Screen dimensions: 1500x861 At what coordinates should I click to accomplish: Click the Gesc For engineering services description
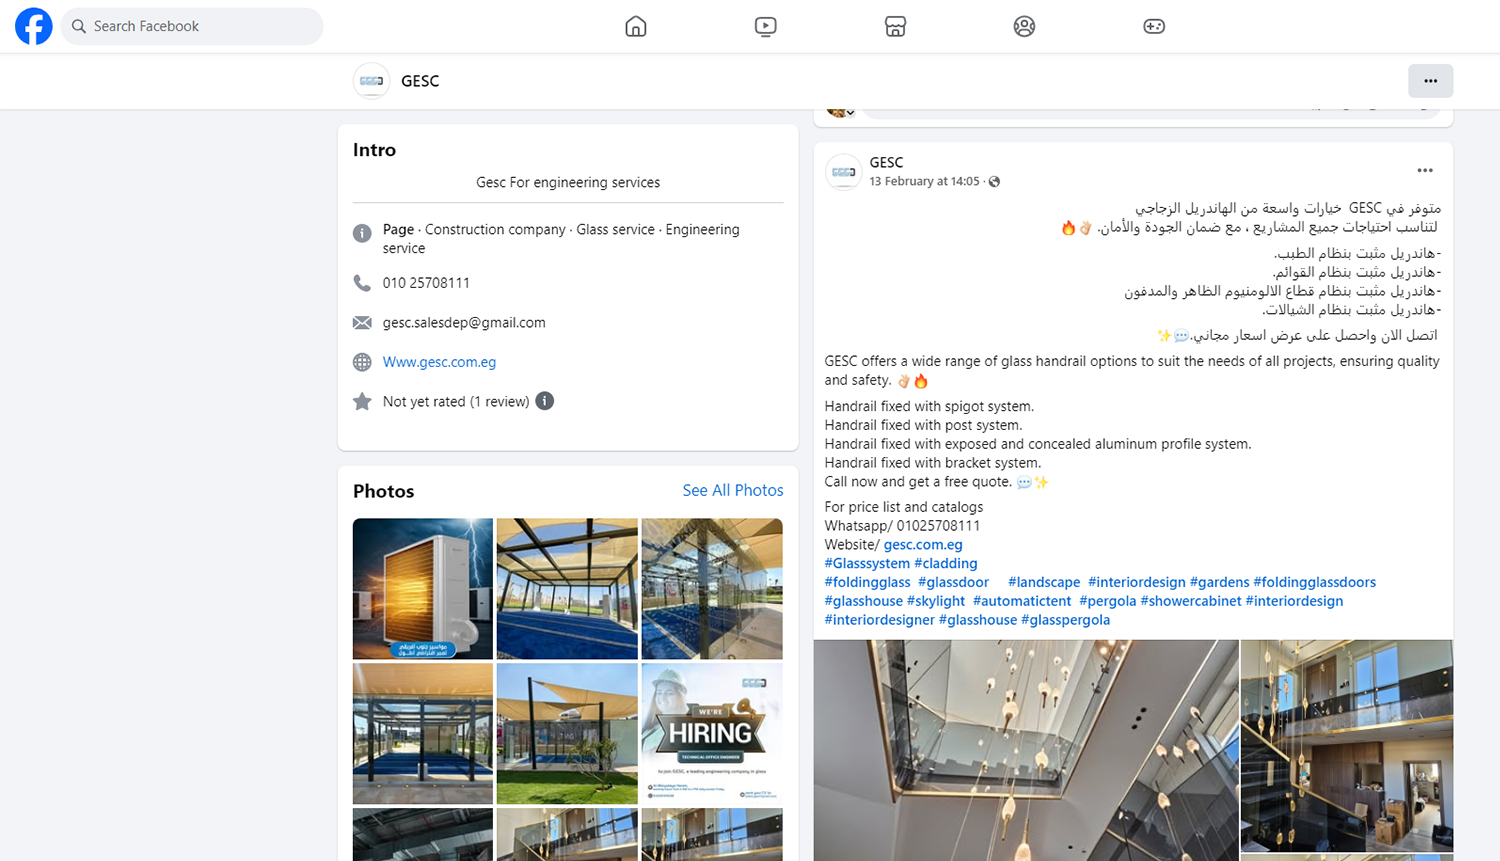pos(568,182)
